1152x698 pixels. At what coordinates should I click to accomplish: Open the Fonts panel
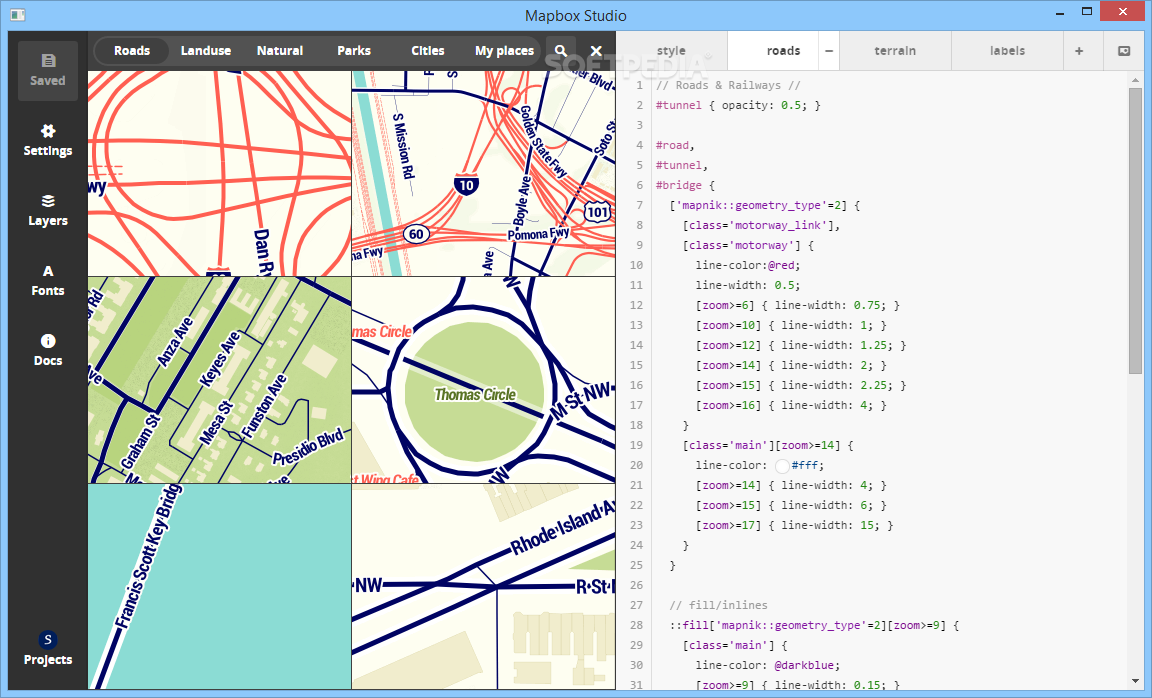(x=48, y=281)
